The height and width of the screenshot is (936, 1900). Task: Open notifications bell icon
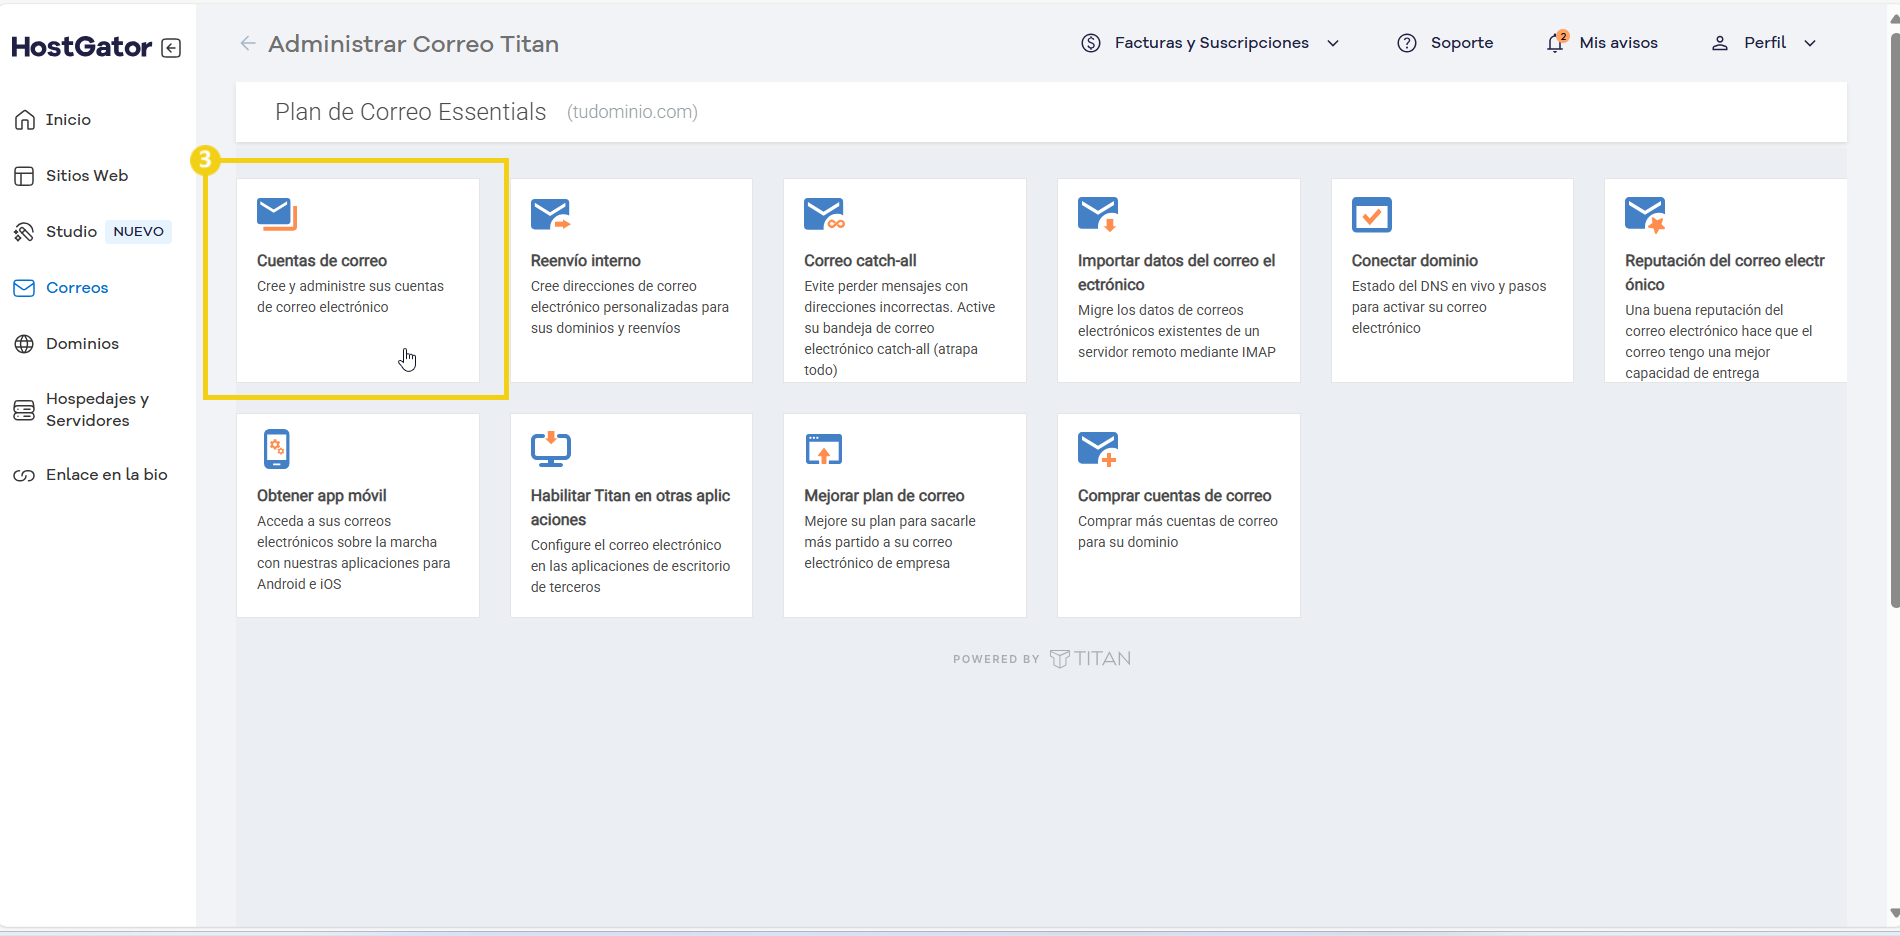(x=1556, y=43)
